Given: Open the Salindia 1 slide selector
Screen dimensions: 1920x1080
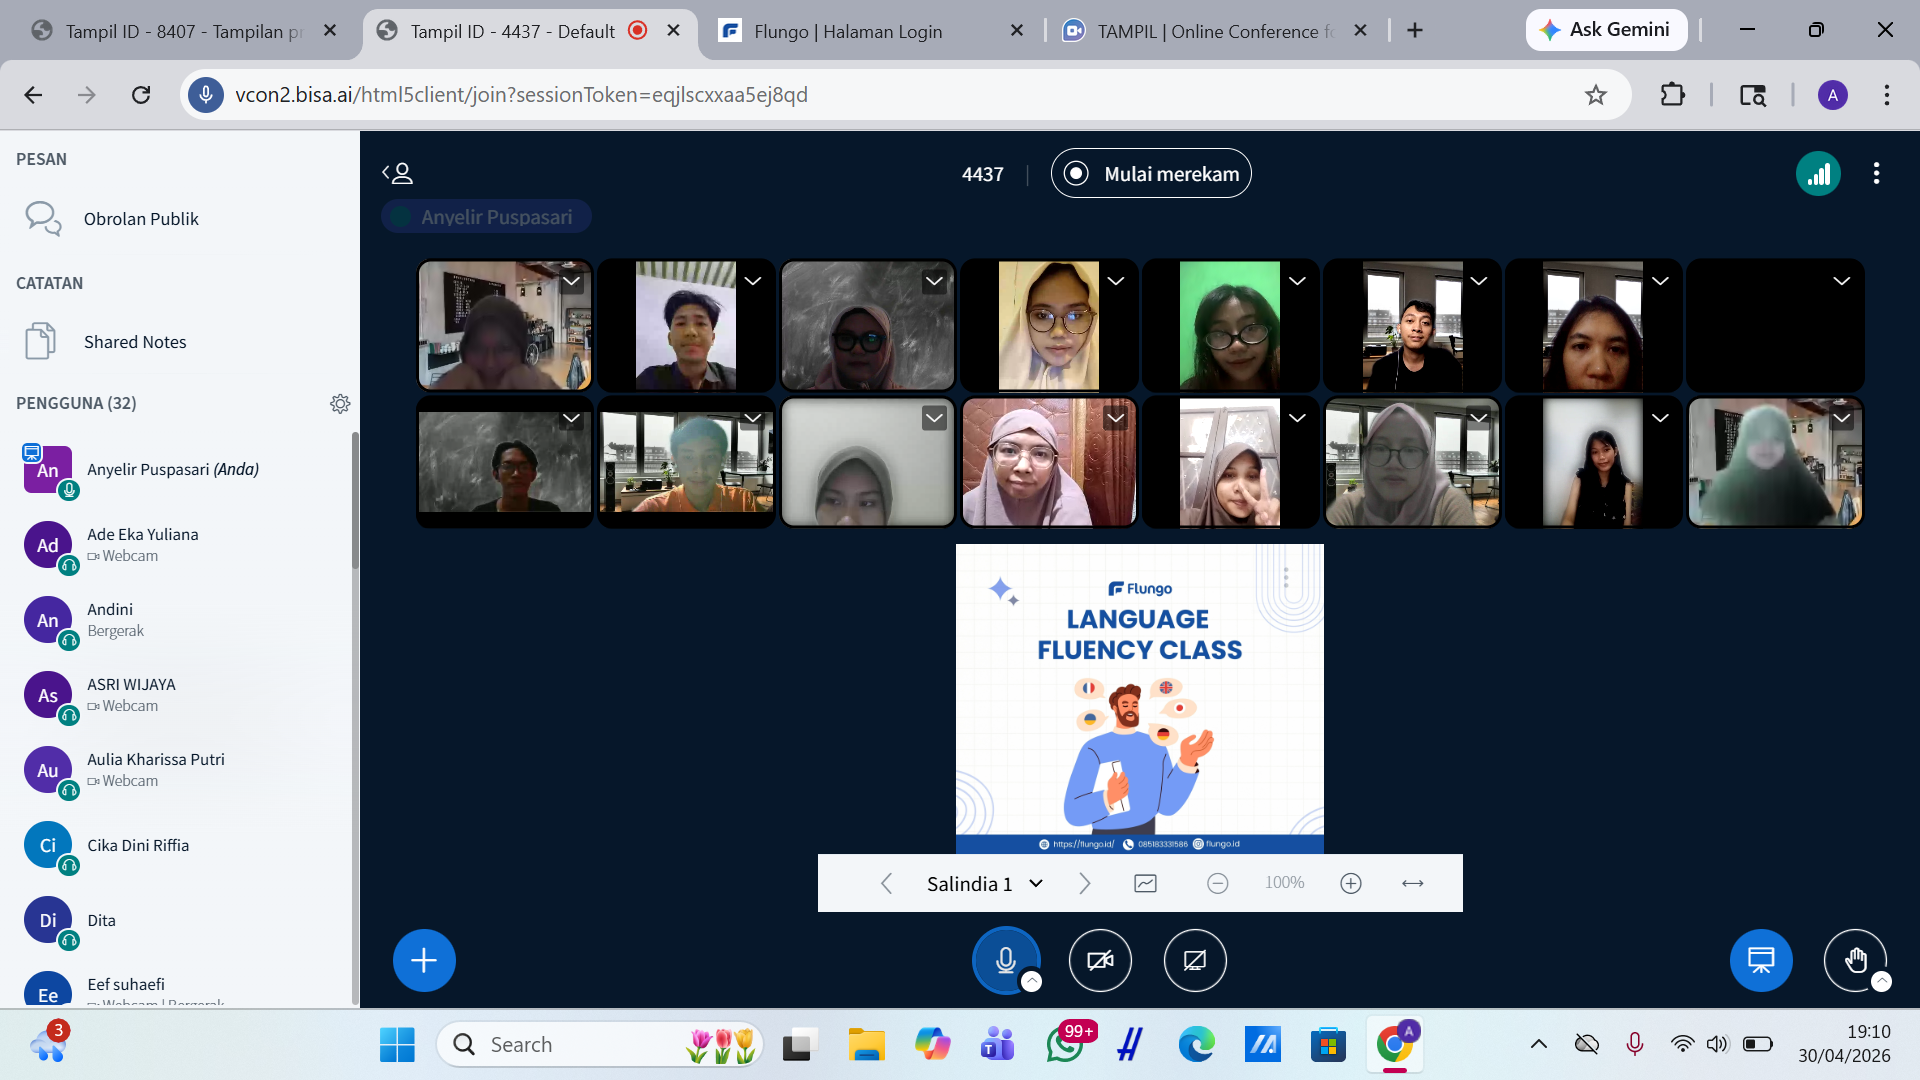Looking at the screenshot, I should coord(985,884).
